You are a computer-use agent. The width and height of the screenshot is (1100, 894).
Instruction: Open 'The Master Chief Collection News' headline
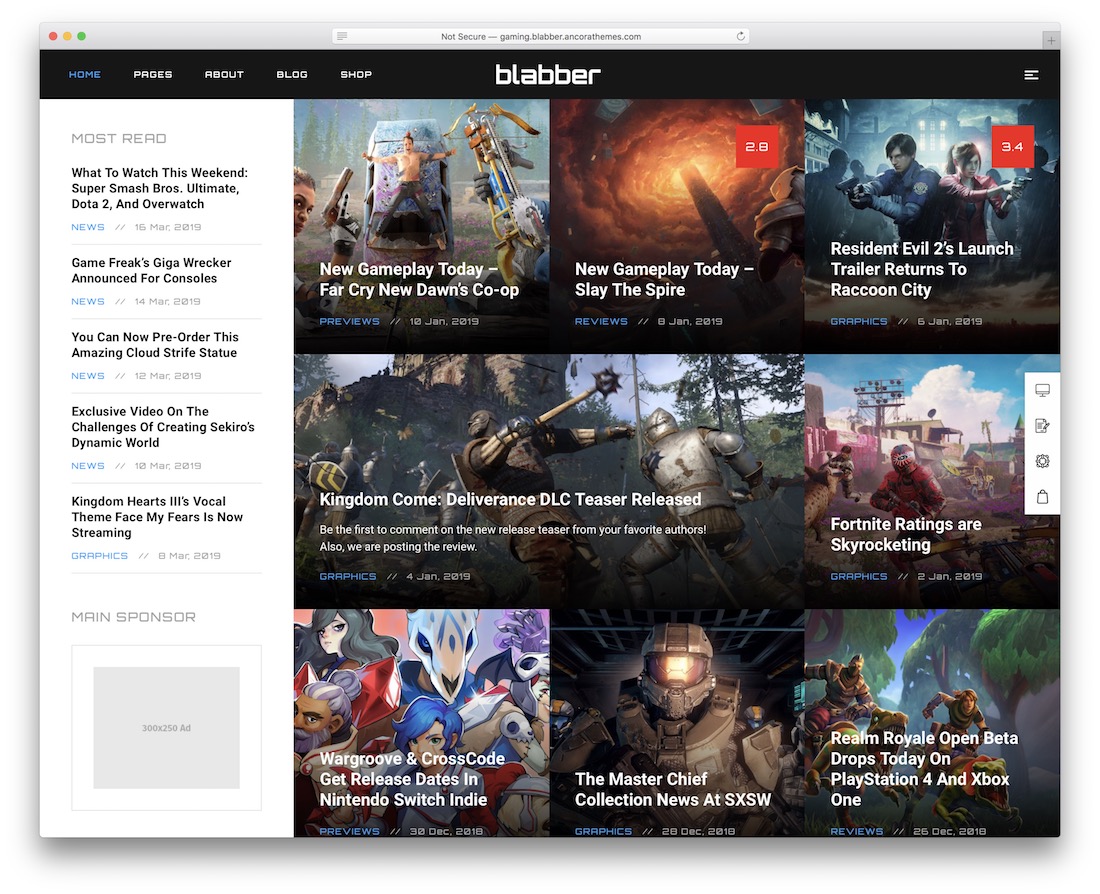(x=672, y=789)
